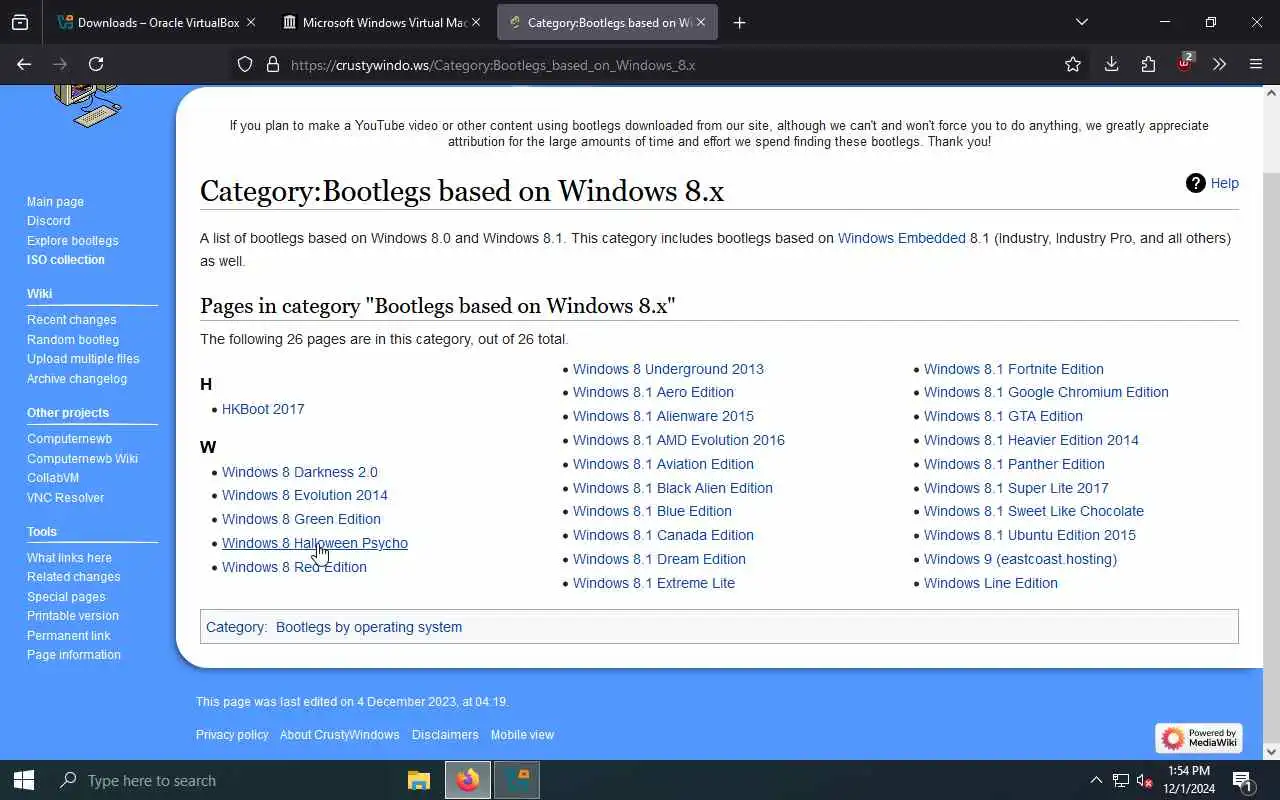
Task: Bookmark this page with the star icon
Action: point(1073,64)
